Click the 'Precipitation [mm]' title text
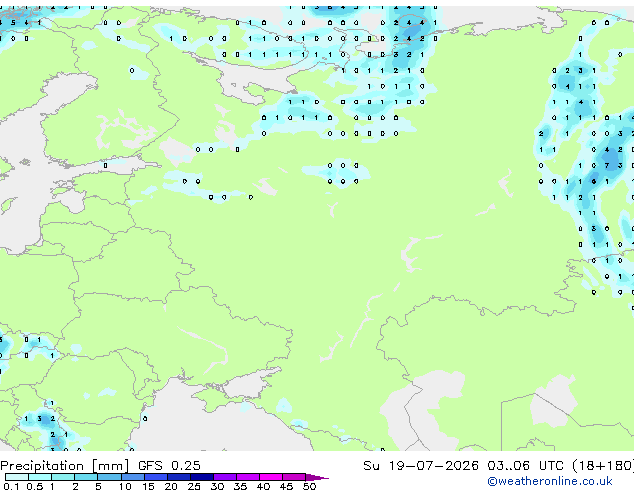634x490 pixels. click(65, 466)
